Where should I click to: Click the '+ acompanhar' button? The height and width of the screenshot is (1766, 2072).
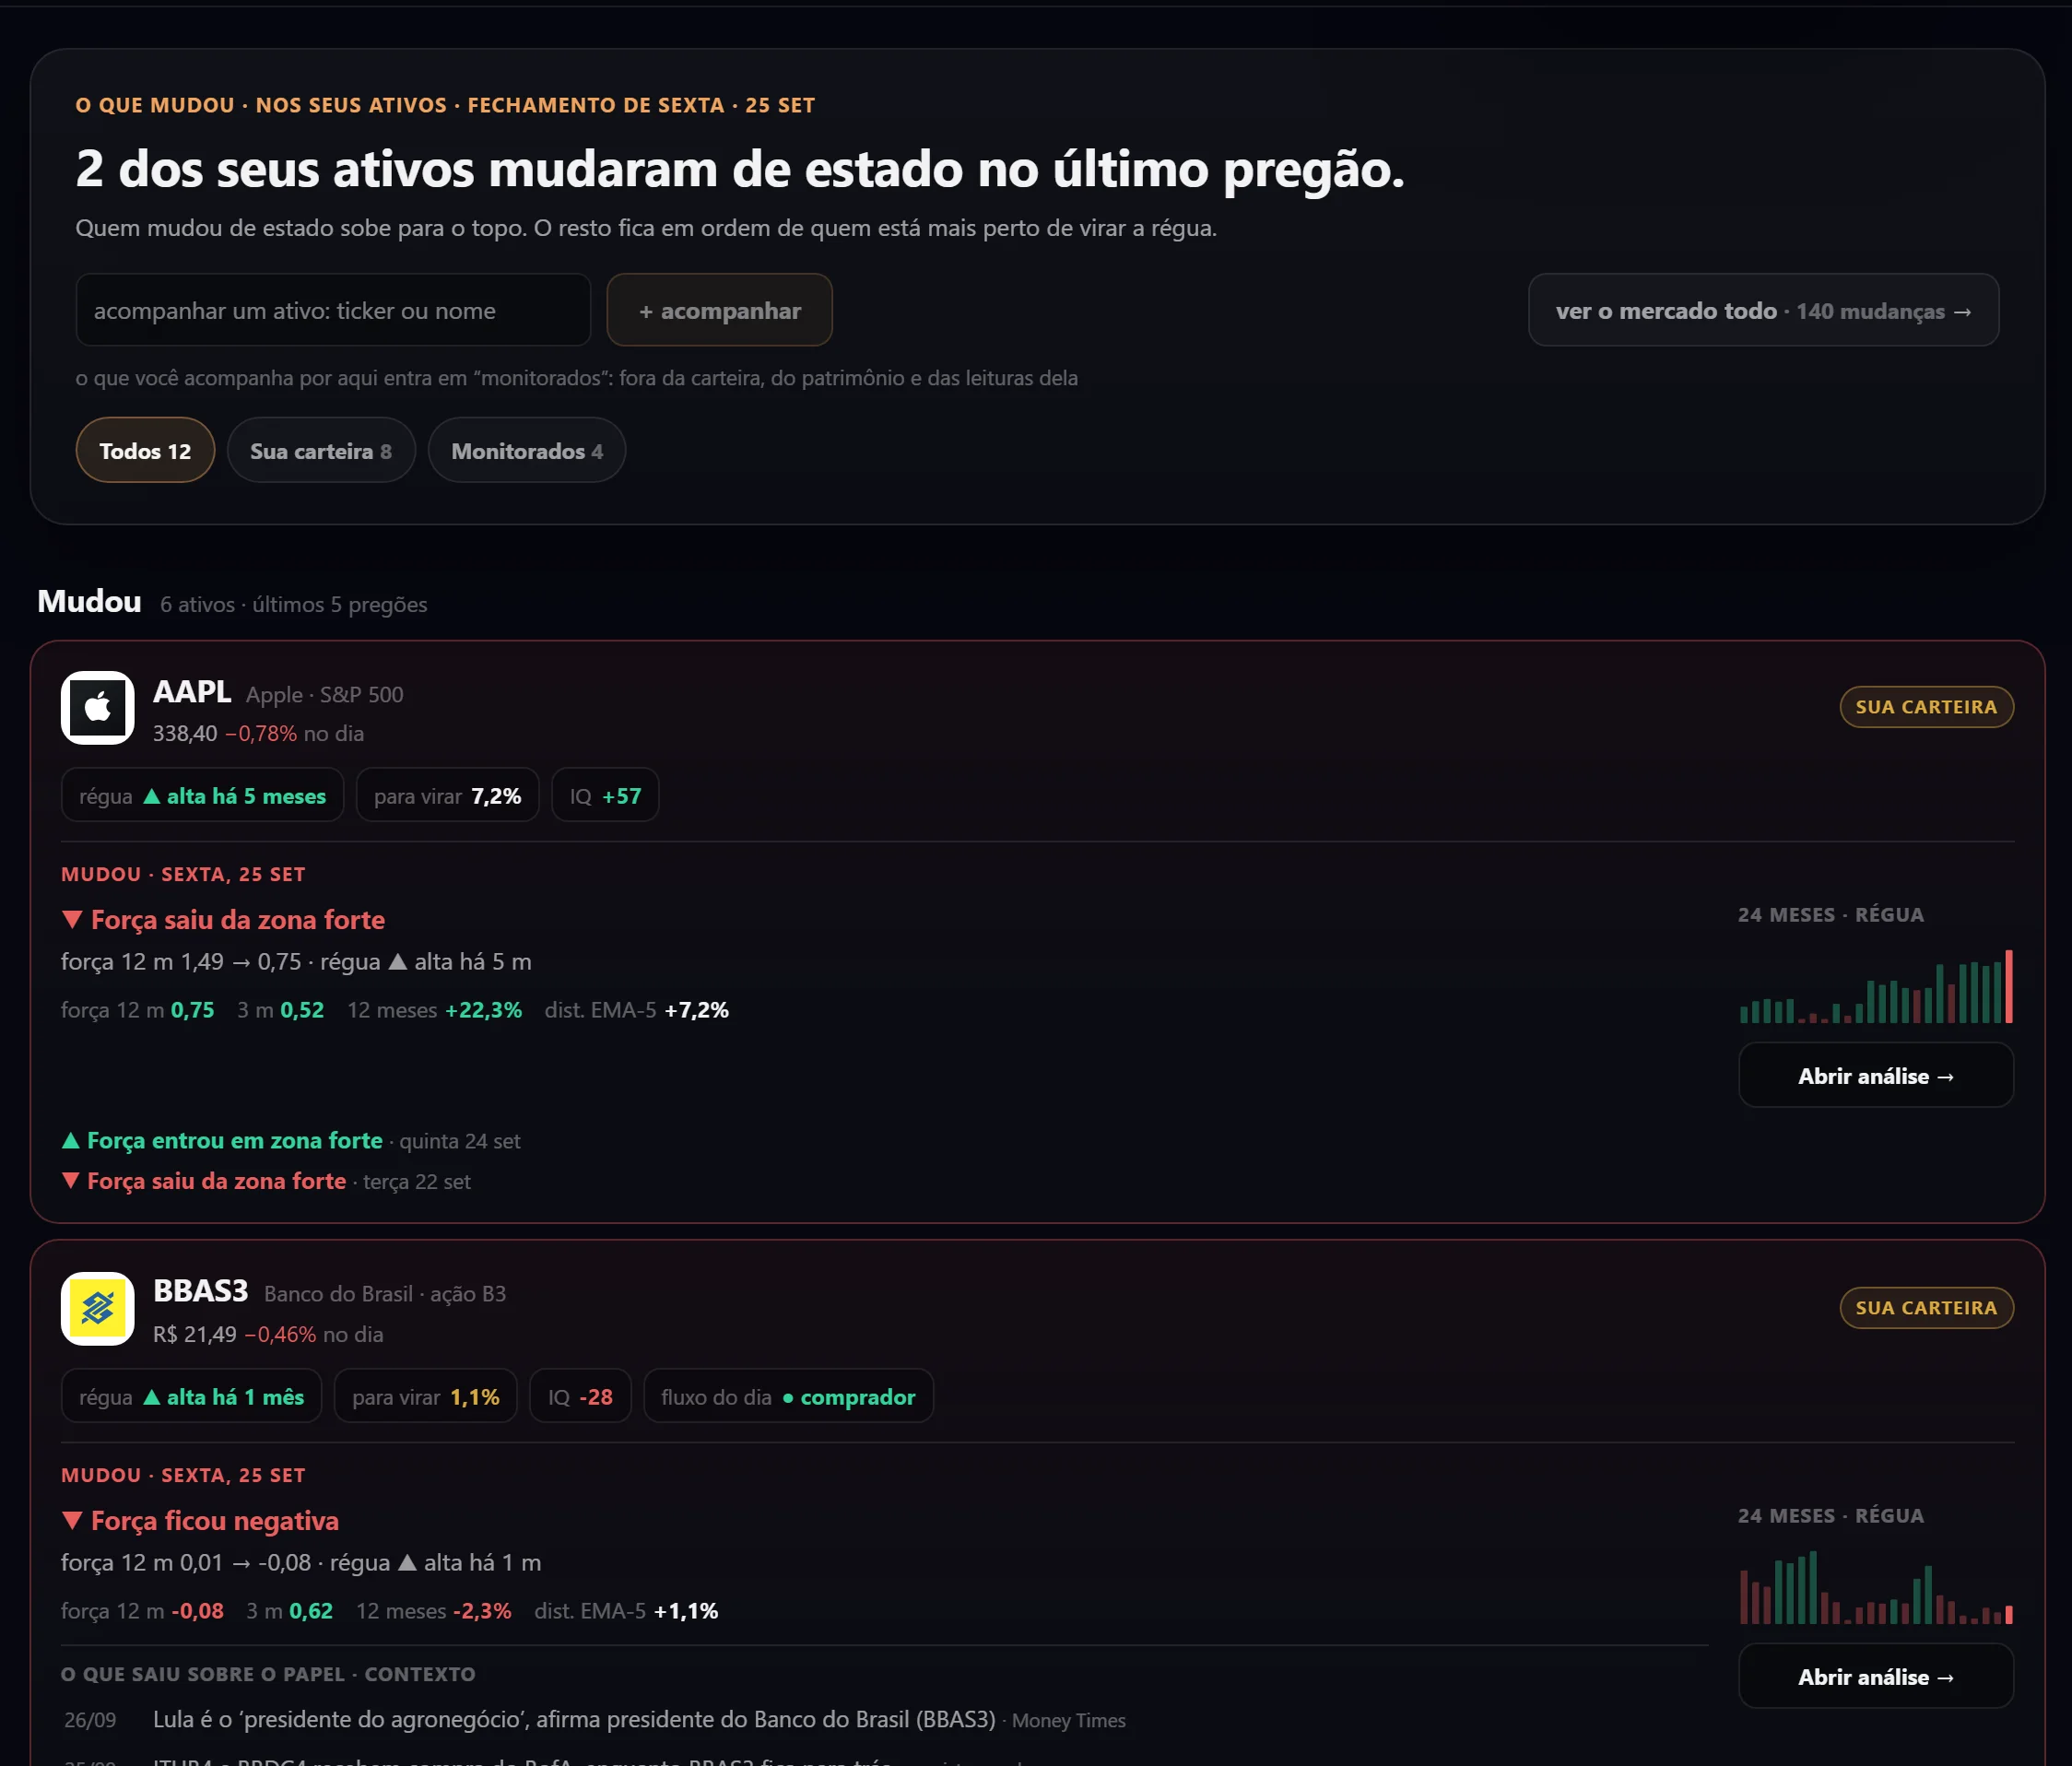pyautogui.click(x=719, y=310)
